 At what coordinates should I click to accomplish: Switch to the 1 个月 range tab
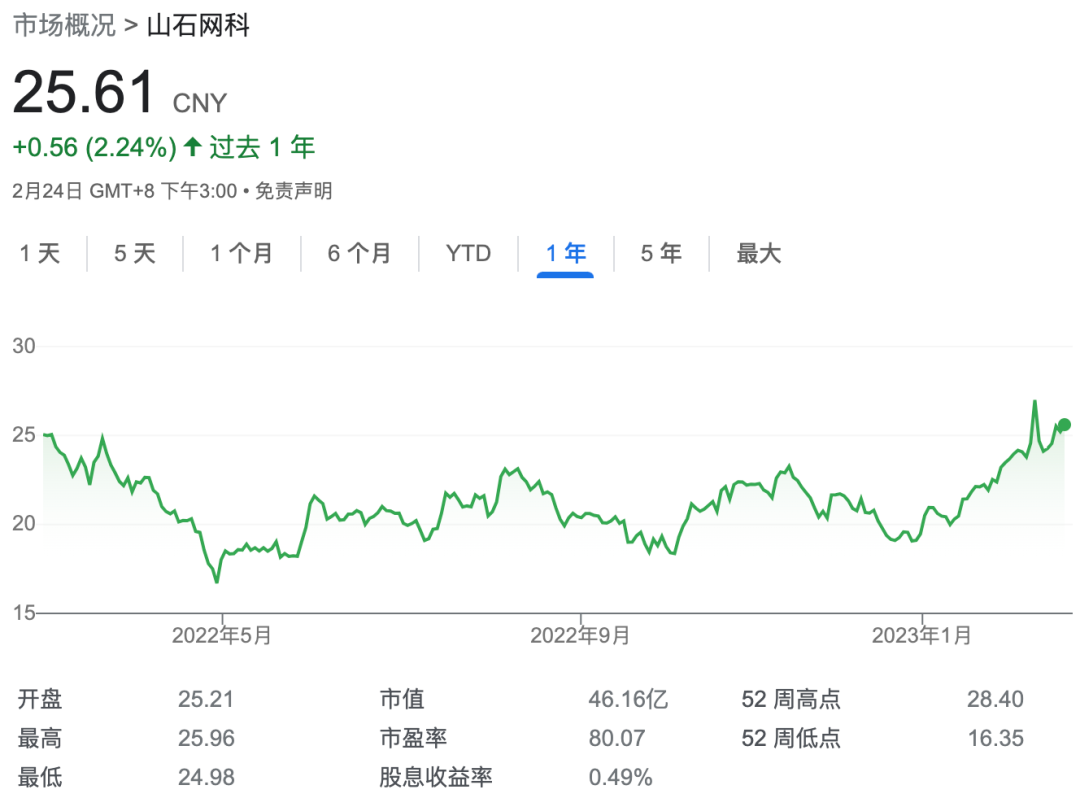click(242, 253)
